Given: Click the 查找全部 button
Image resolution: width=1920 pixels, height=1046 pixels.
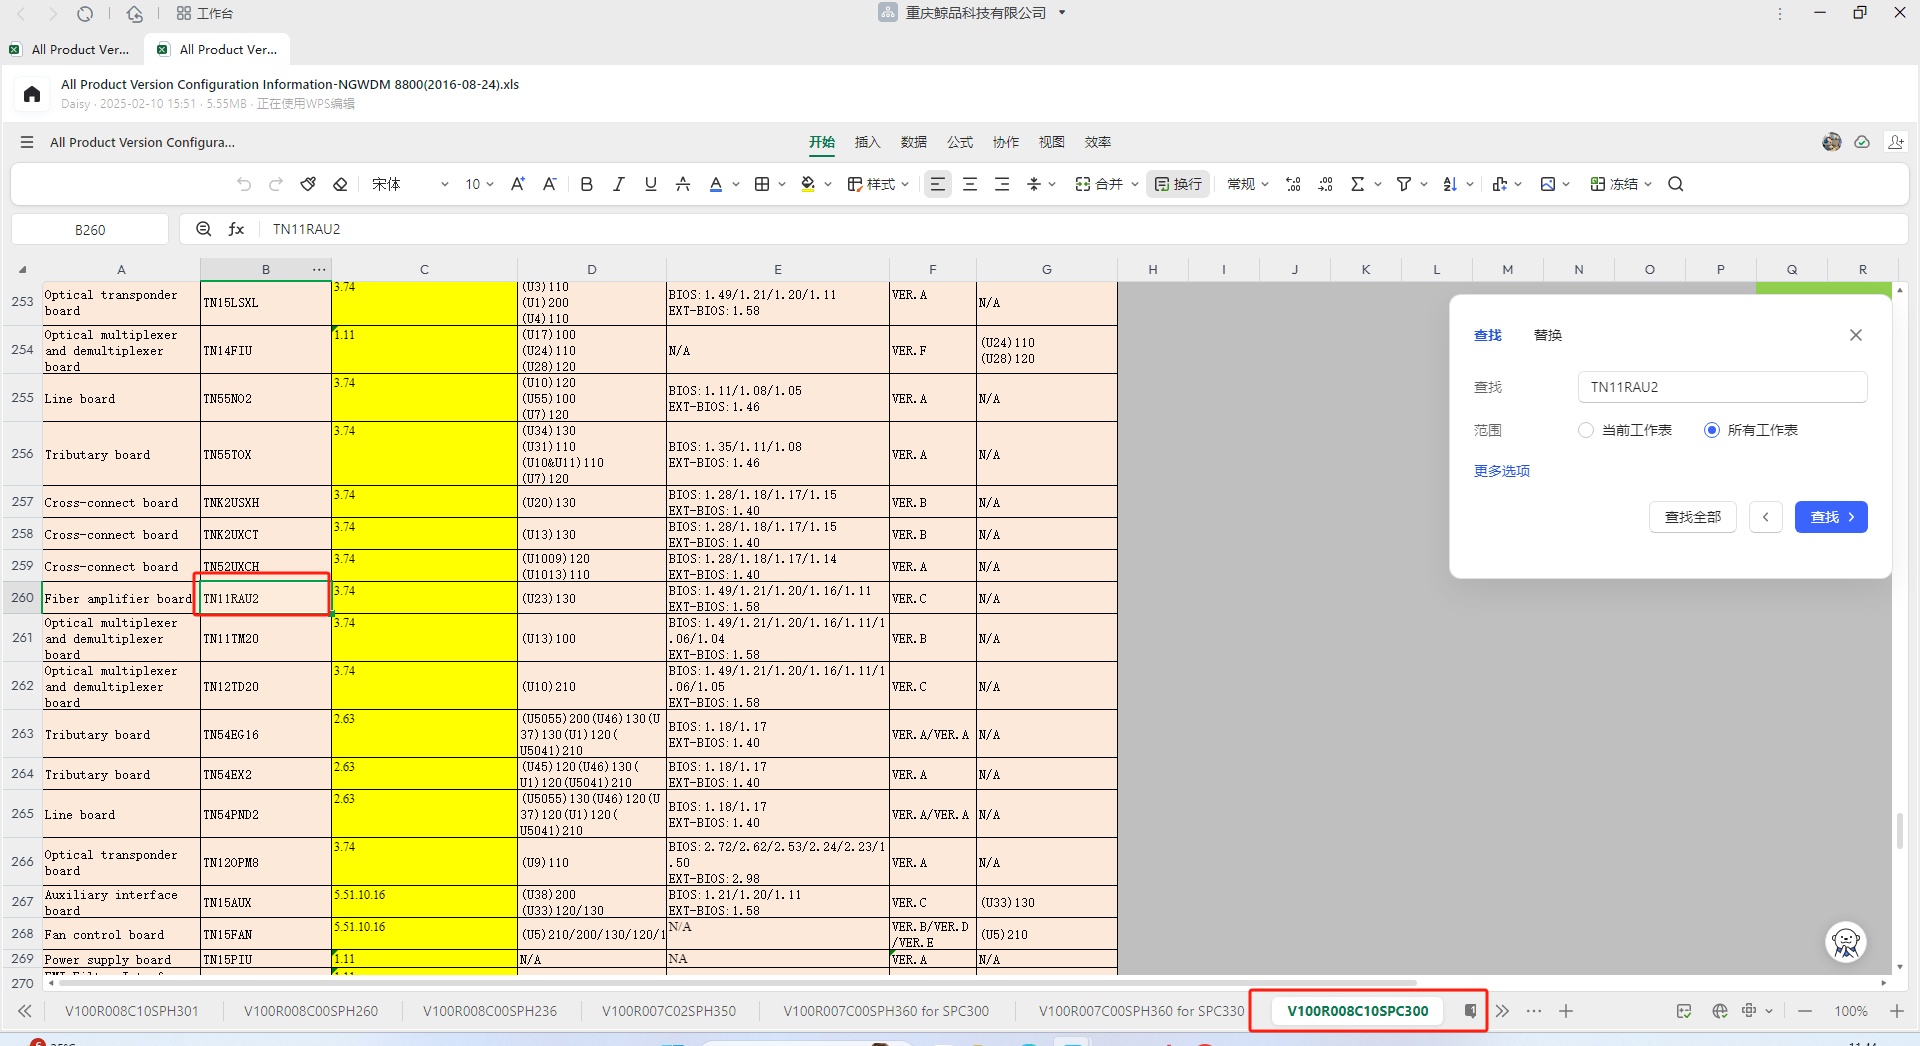Looking at the screenshot, I should [1692, 517].
